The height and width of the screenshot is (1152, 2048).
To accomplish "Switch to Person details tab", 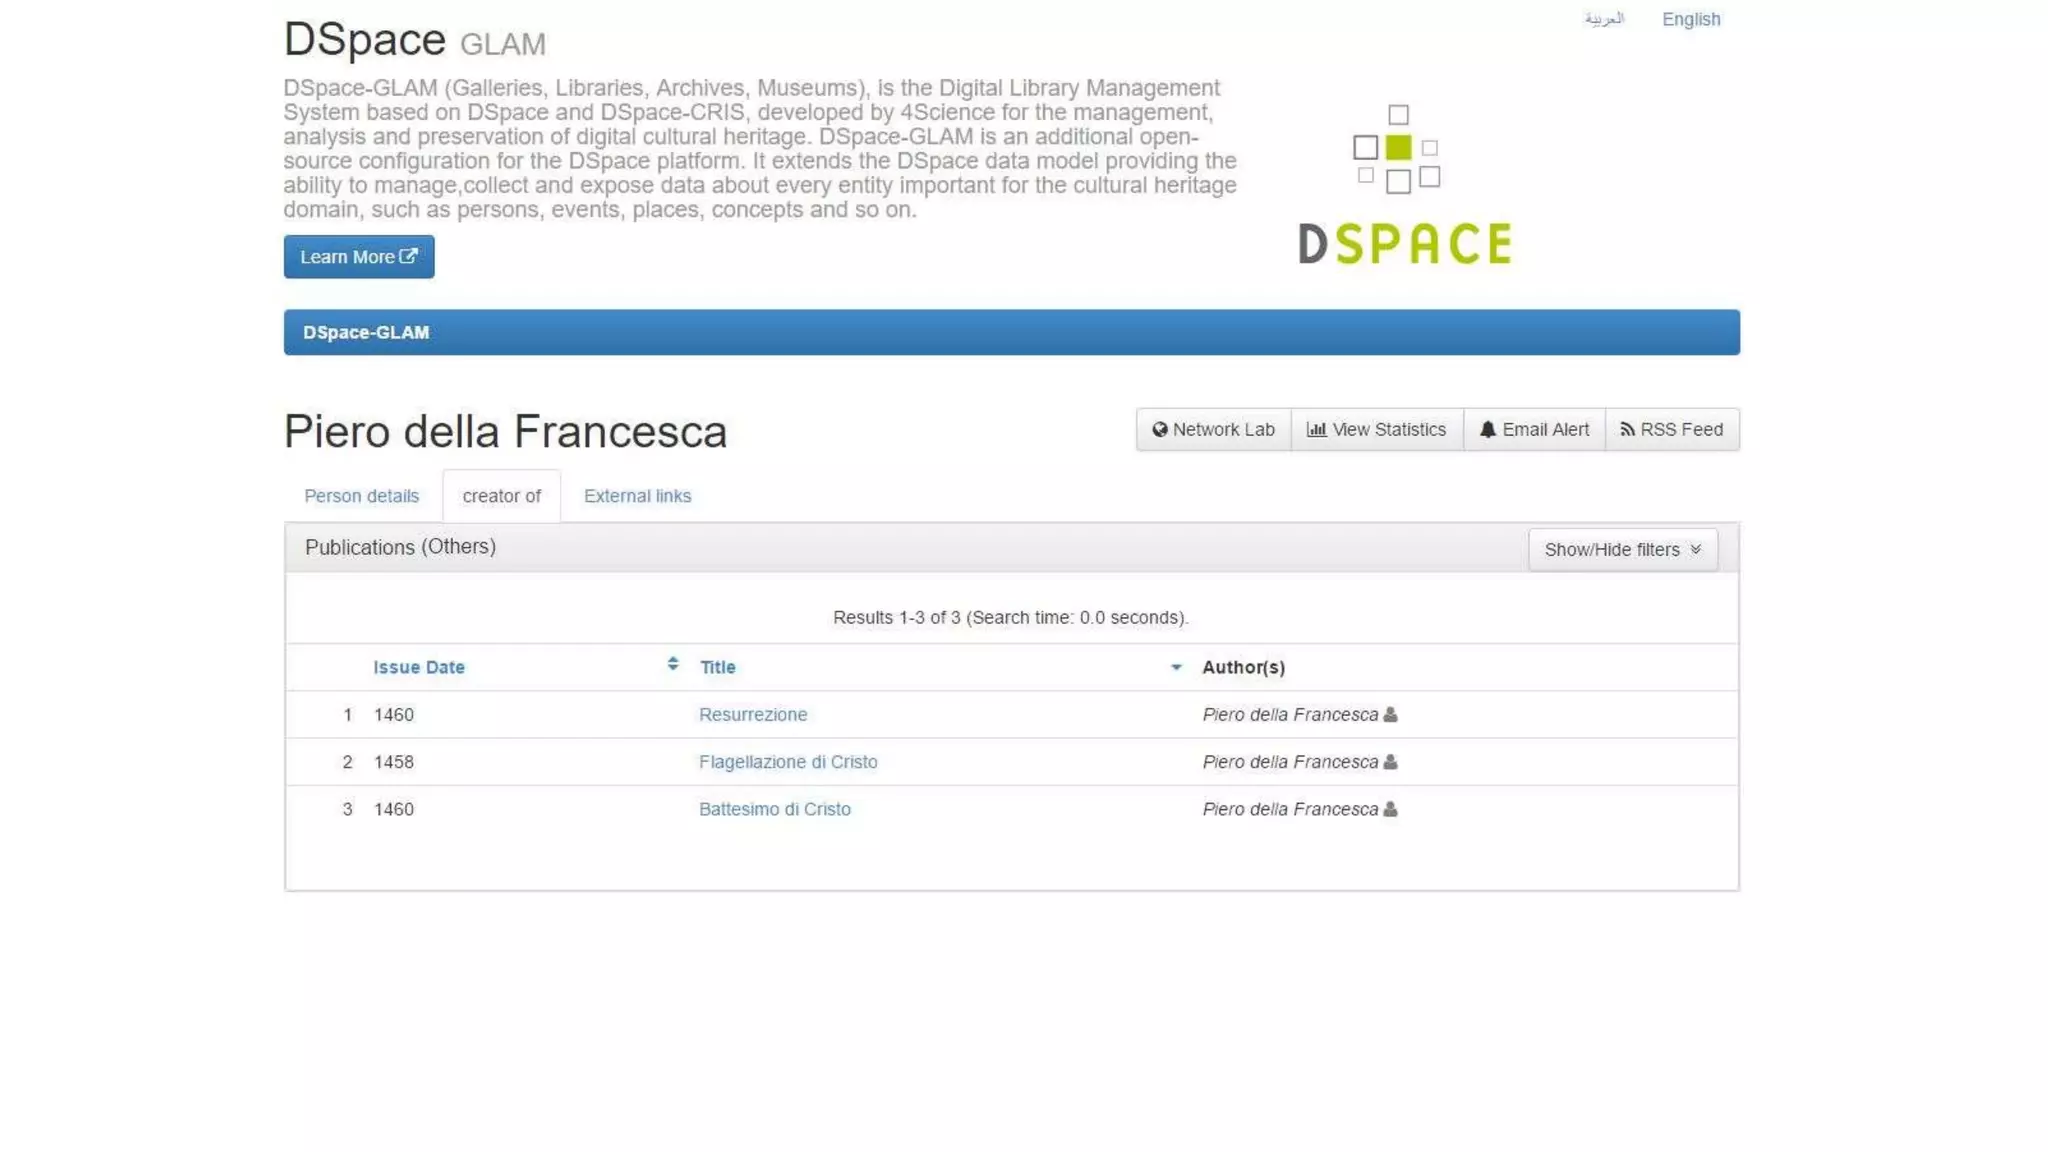I will click(361, 496).
